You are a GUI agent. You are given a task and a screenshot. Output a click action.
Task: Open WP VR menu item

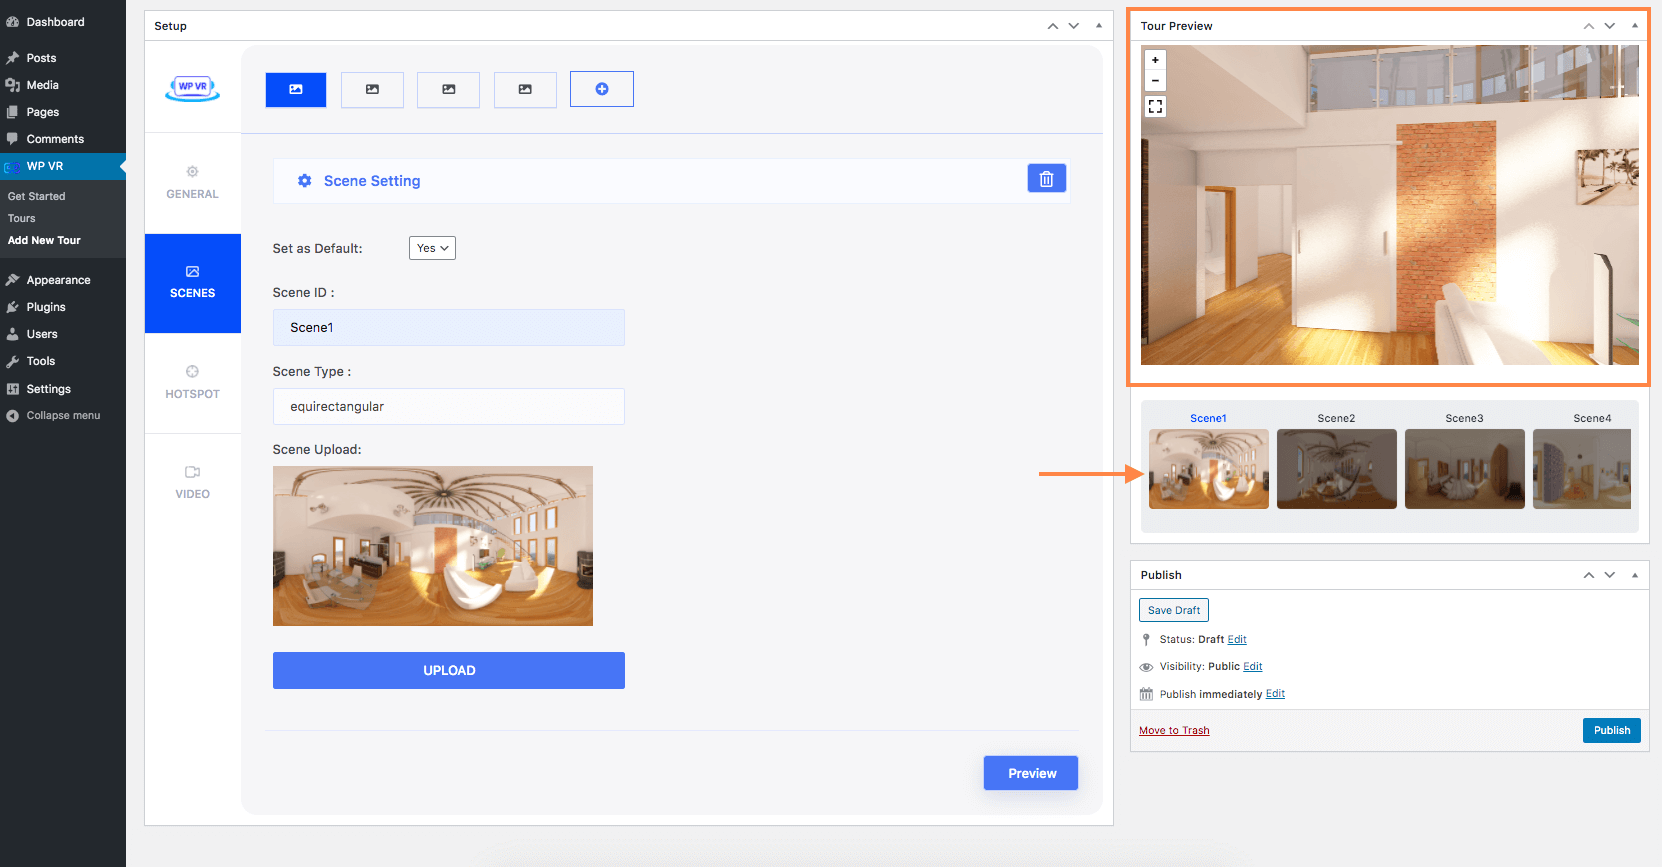pos(63,166)
